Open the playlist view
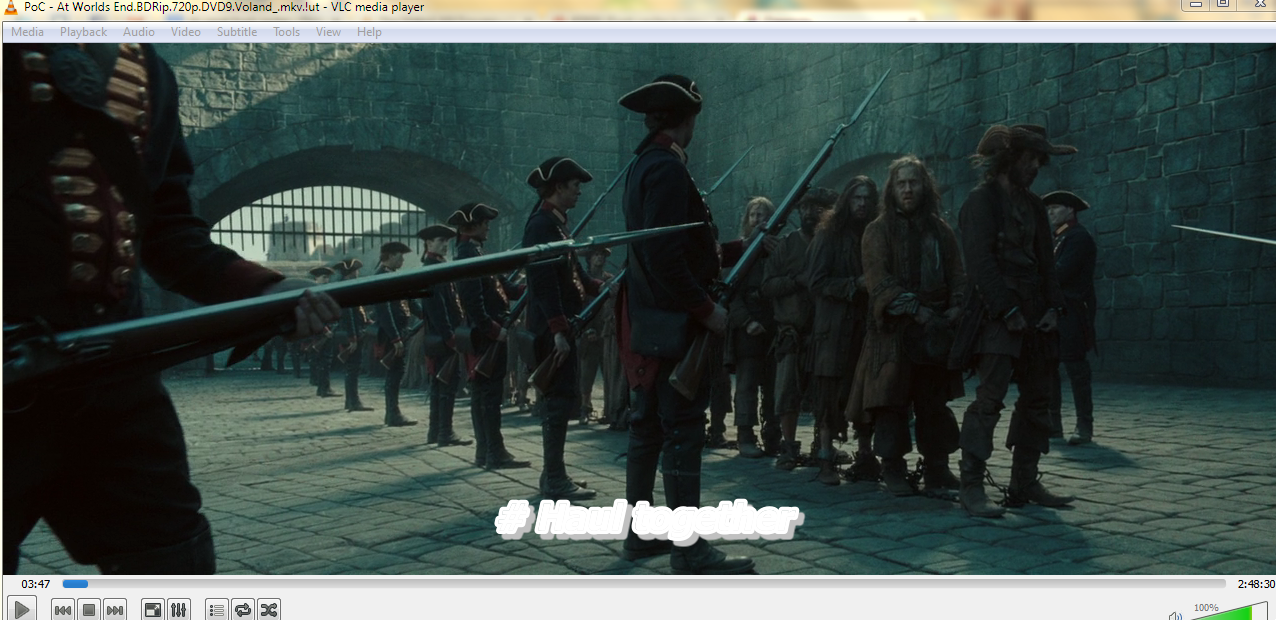 (x=217, y=610)
